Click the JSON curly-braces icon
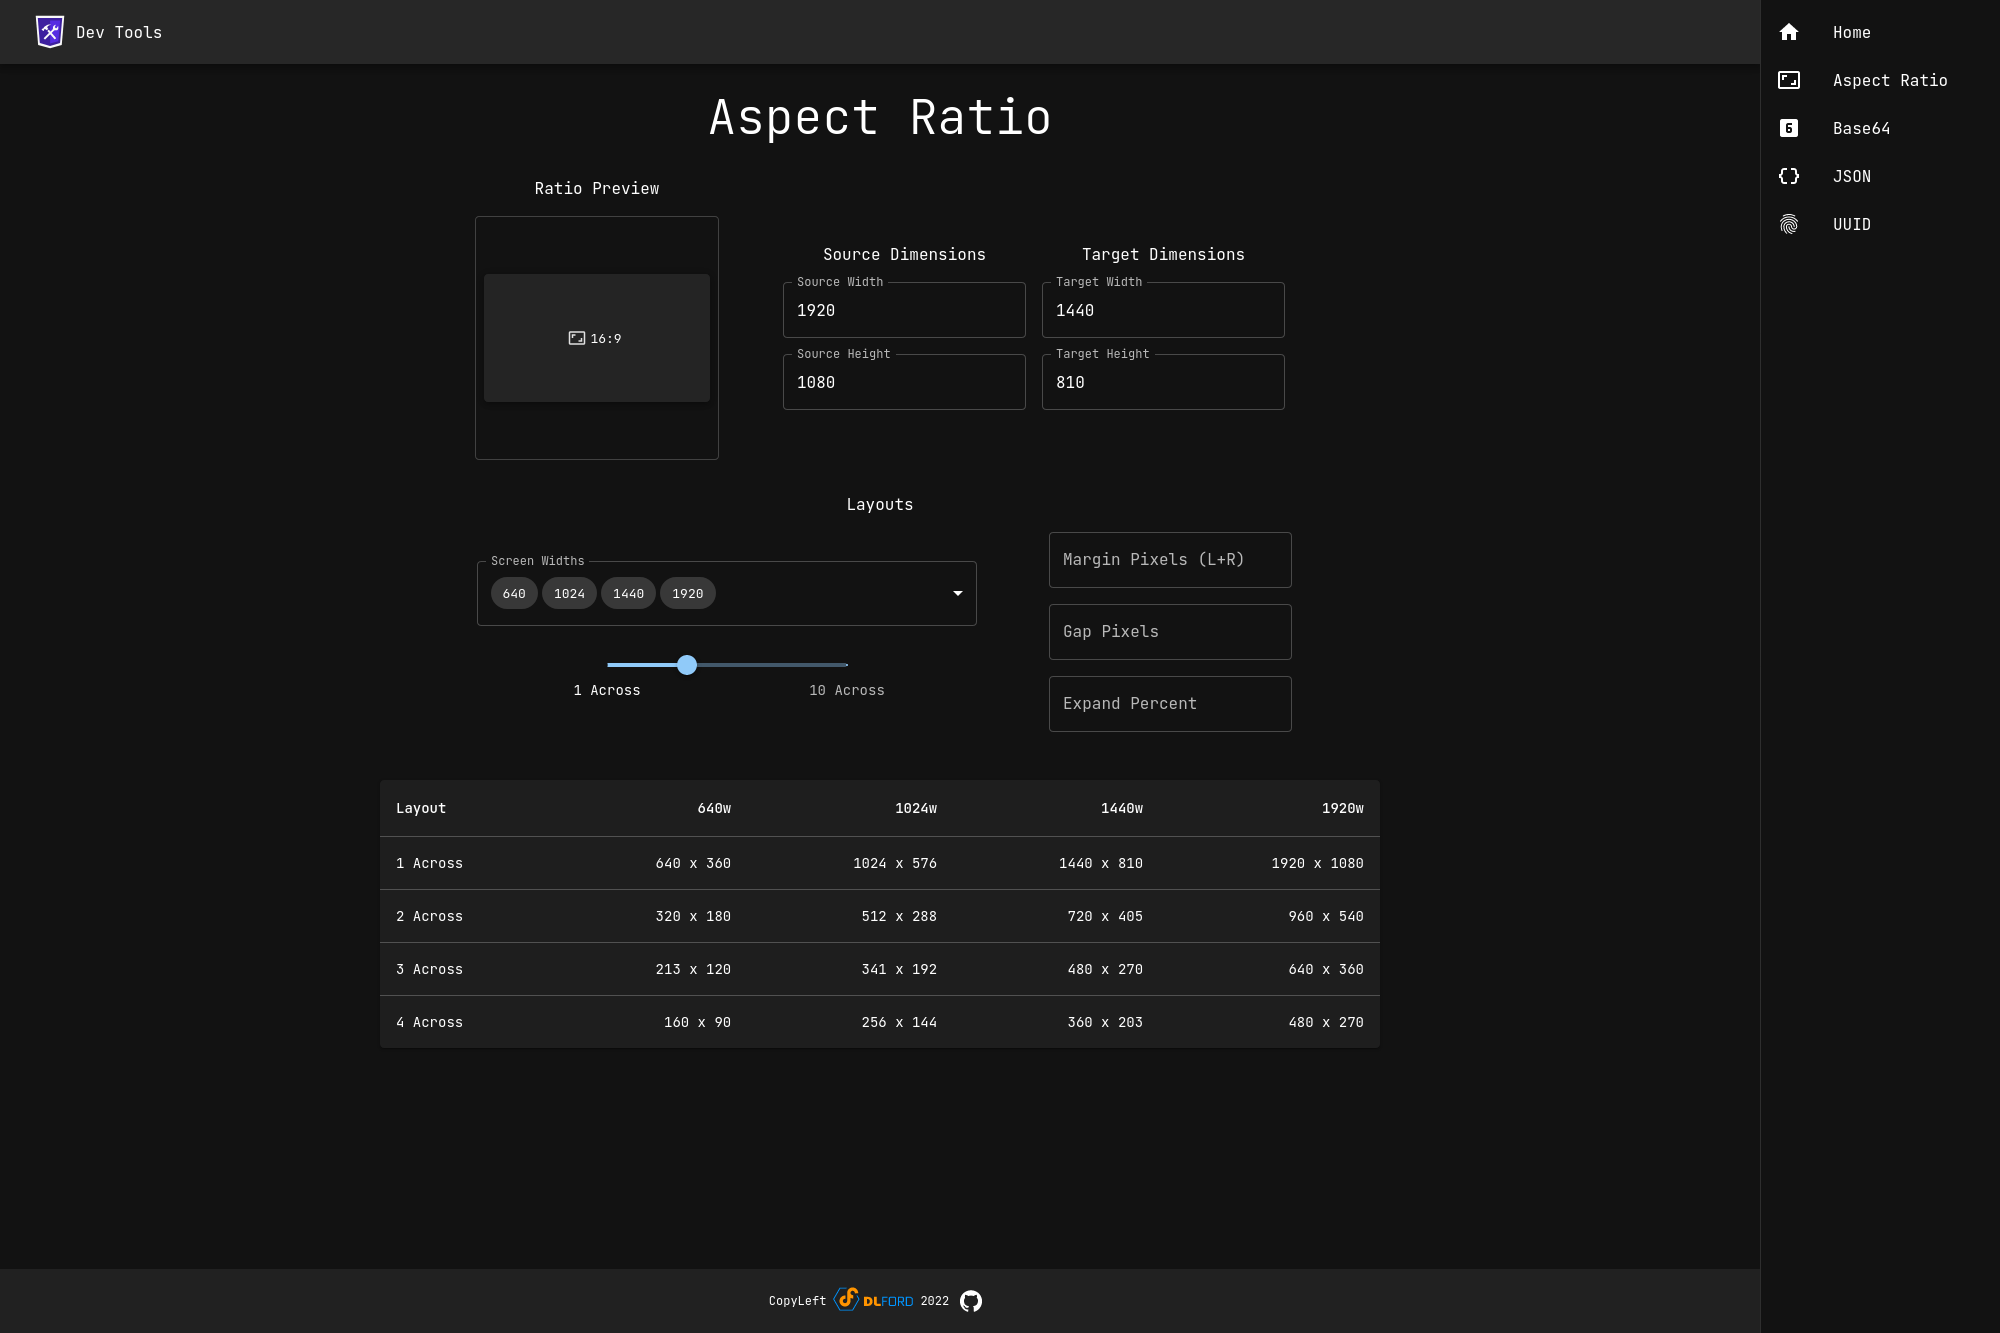 click(x=1789, y=176)
